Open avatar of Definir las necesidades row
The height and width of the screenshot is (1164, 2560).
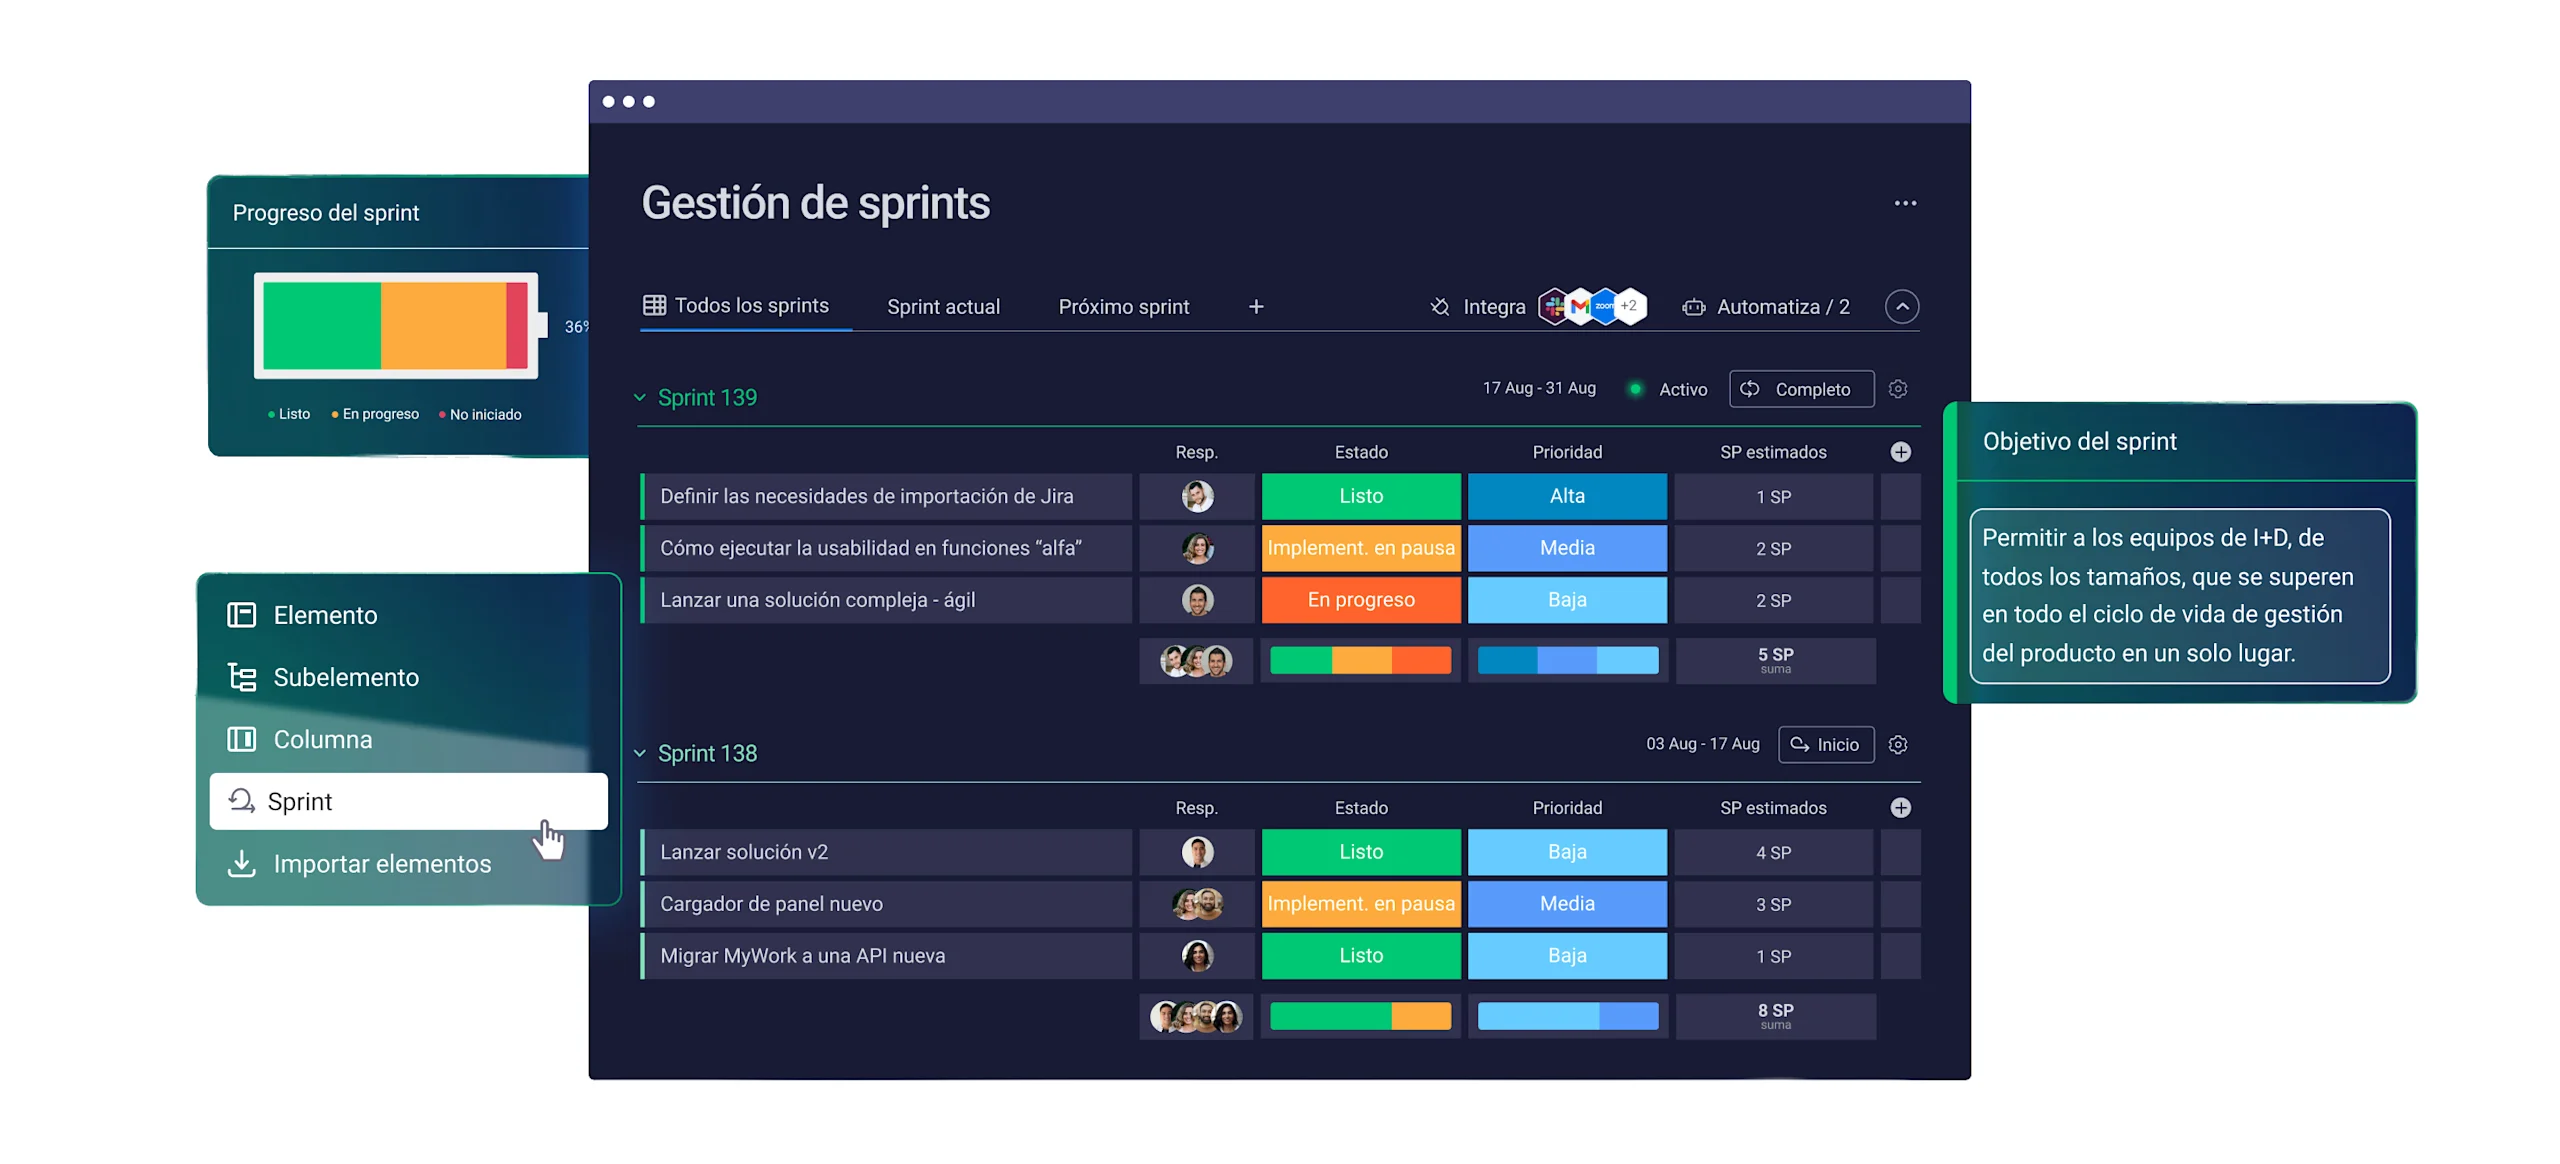[1197, 496]
